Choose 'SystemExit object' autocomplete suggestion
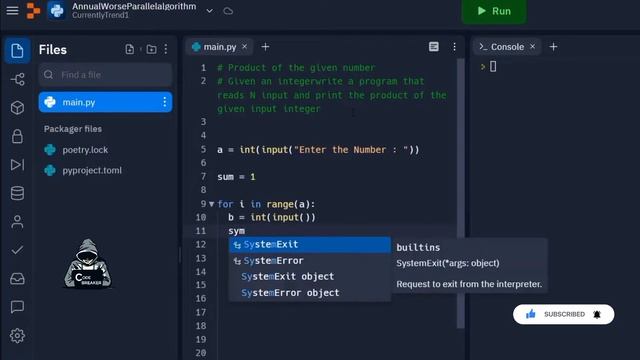The height and width of the screenshot is (360, 640). click(310, 276)
